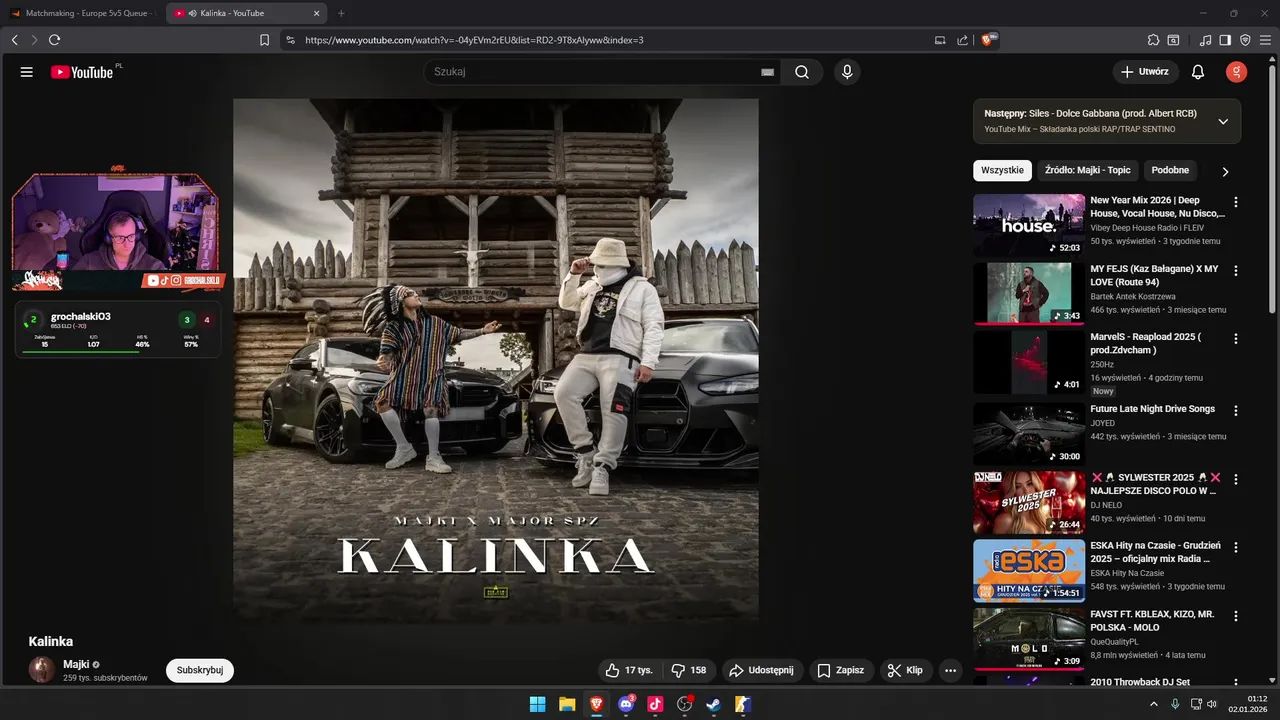Click the Zapisz save button
This screenshot has width=1280, height=720.
tap(840, 670)
